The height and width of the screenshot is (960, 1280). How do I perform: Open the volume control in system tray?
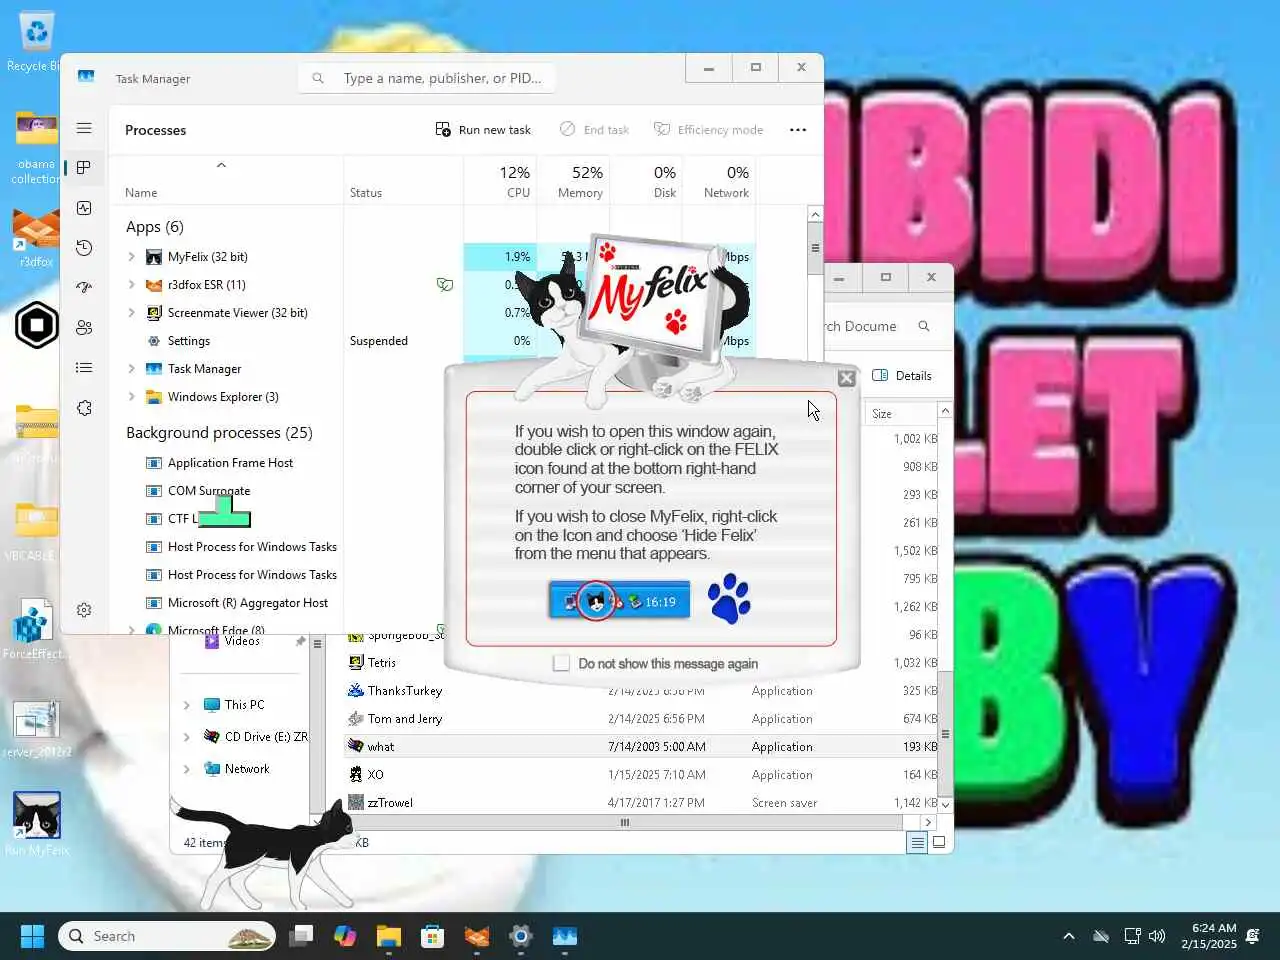[x=1157, y=936]
